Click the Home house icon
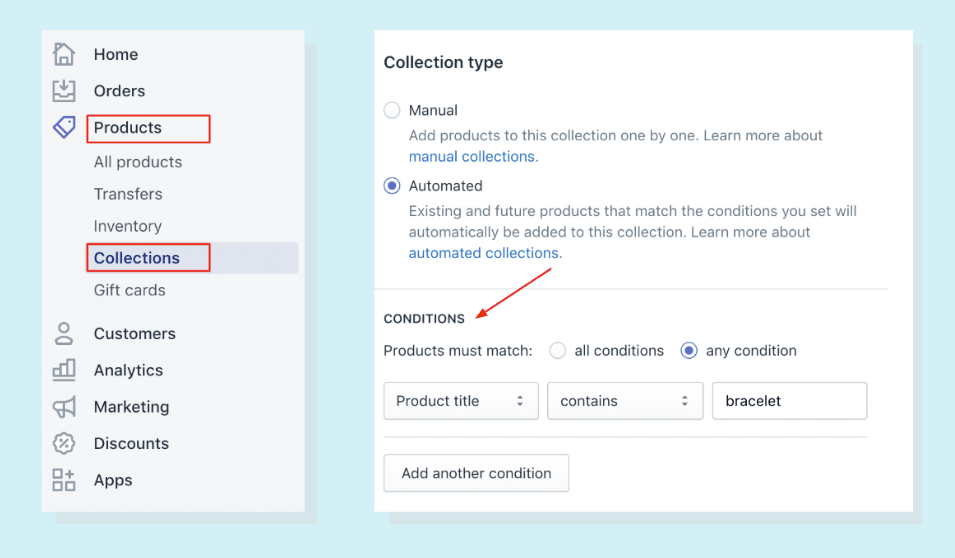Screen dimensions: 955x558 pyautogui.click(x=64, y=54)
